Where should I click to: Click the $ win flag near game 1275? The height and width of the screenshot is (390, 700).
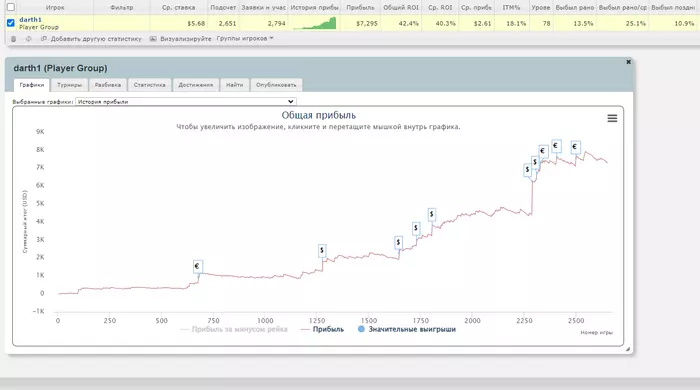[322, 250]
